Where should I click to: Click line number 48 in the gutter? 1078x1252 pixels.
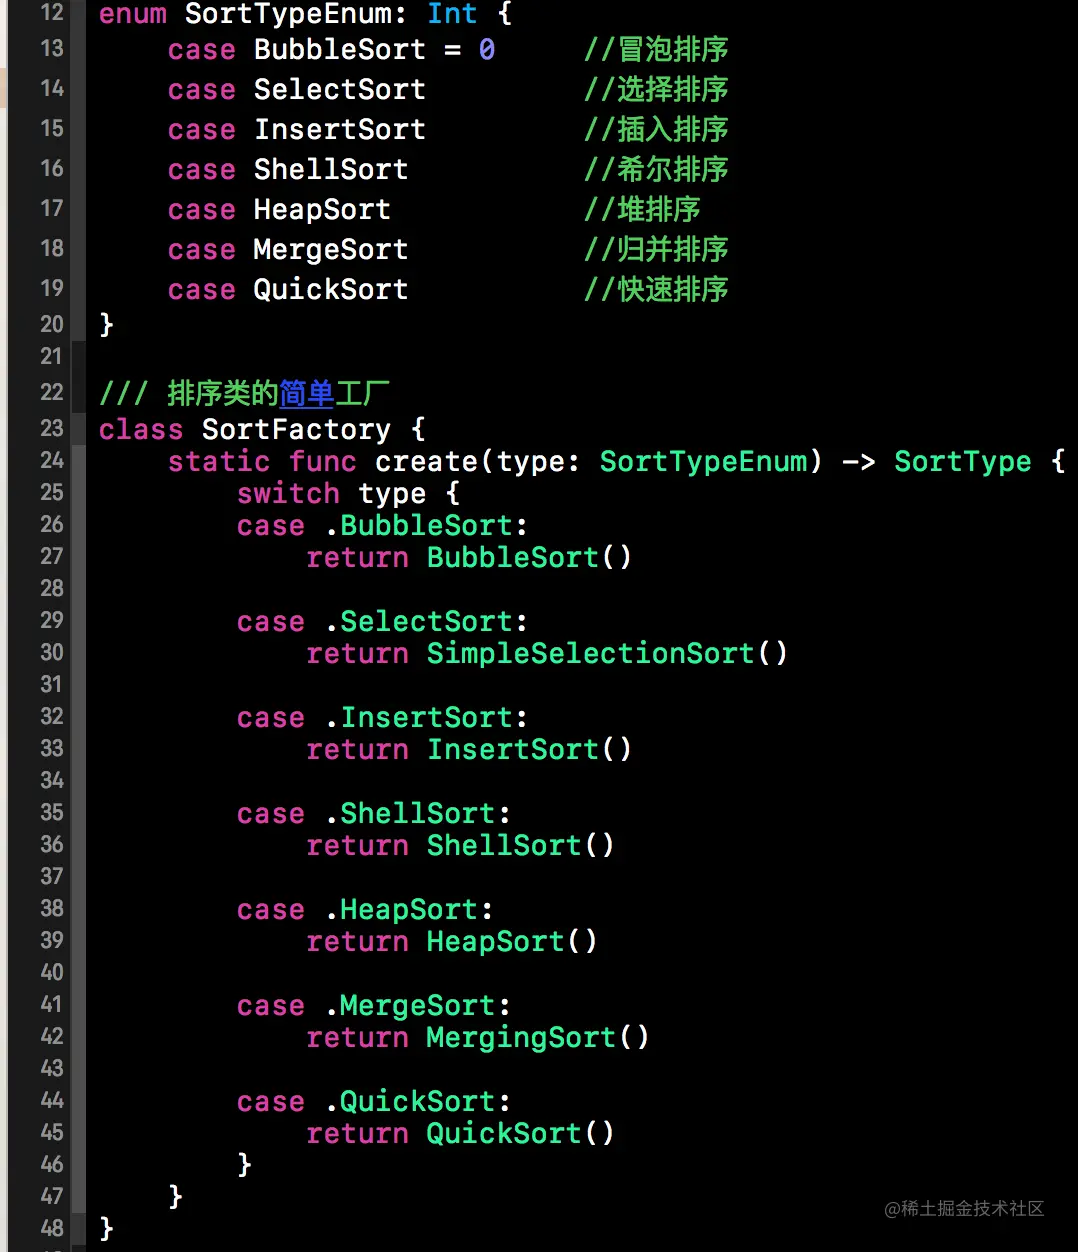click(51, 1228)
